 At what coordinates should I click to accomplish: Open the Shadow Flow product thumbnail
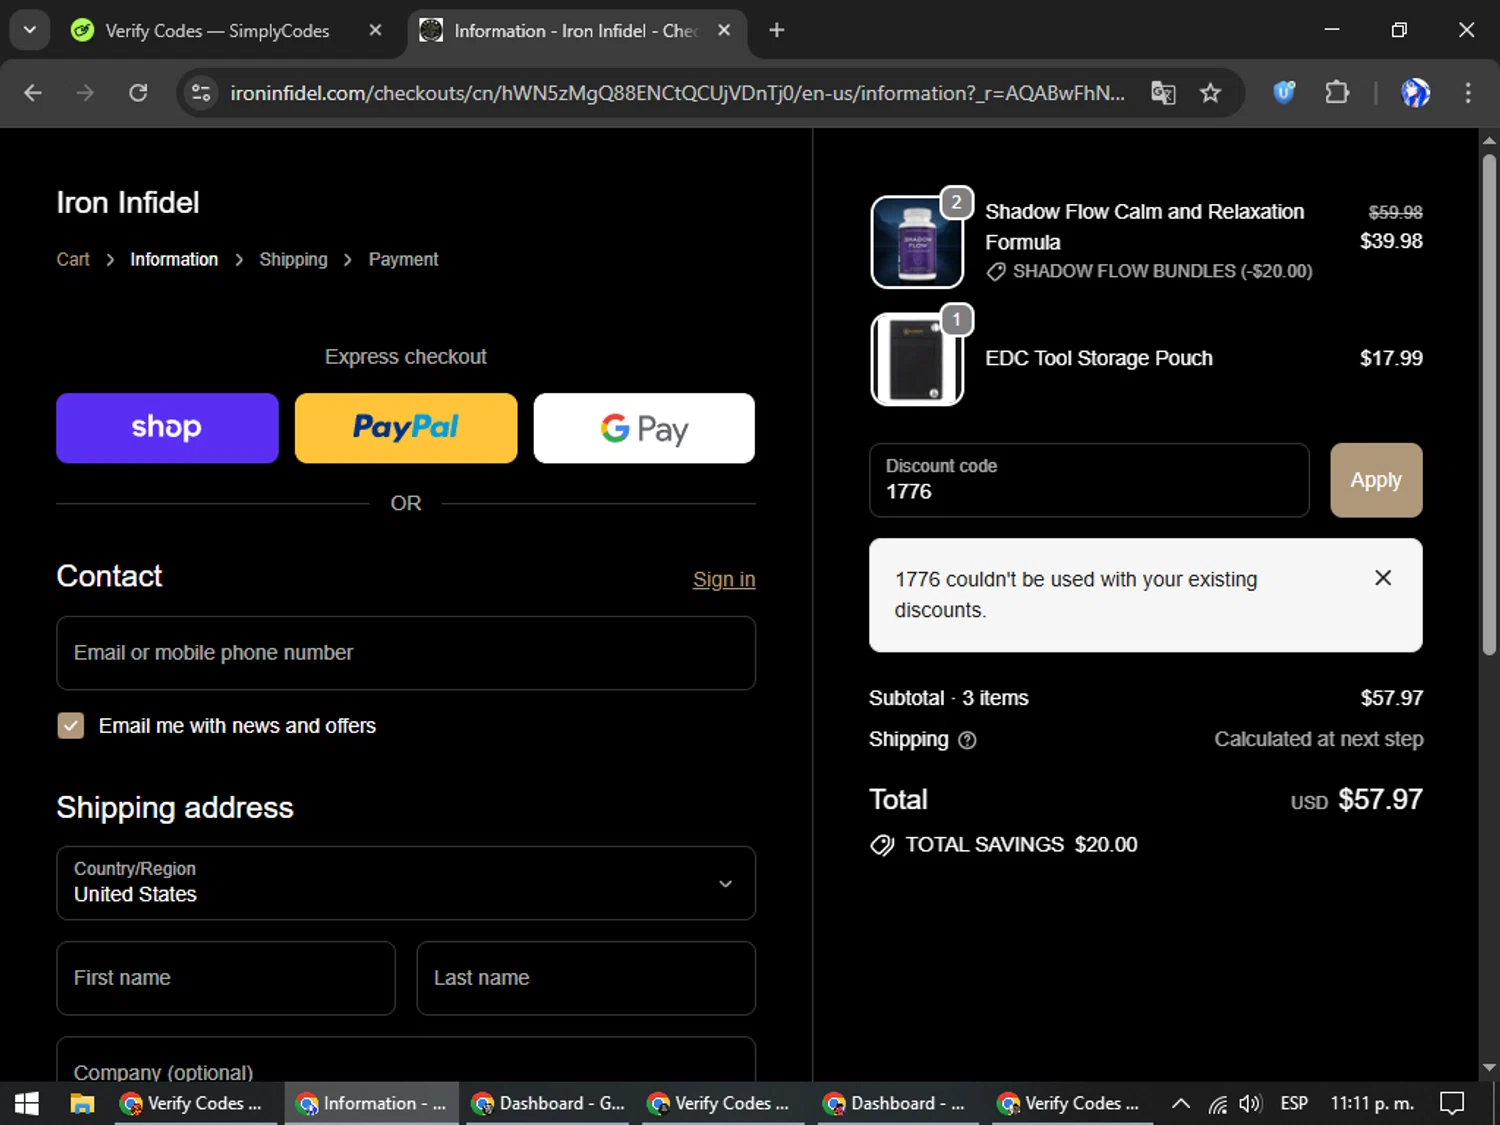917,242
